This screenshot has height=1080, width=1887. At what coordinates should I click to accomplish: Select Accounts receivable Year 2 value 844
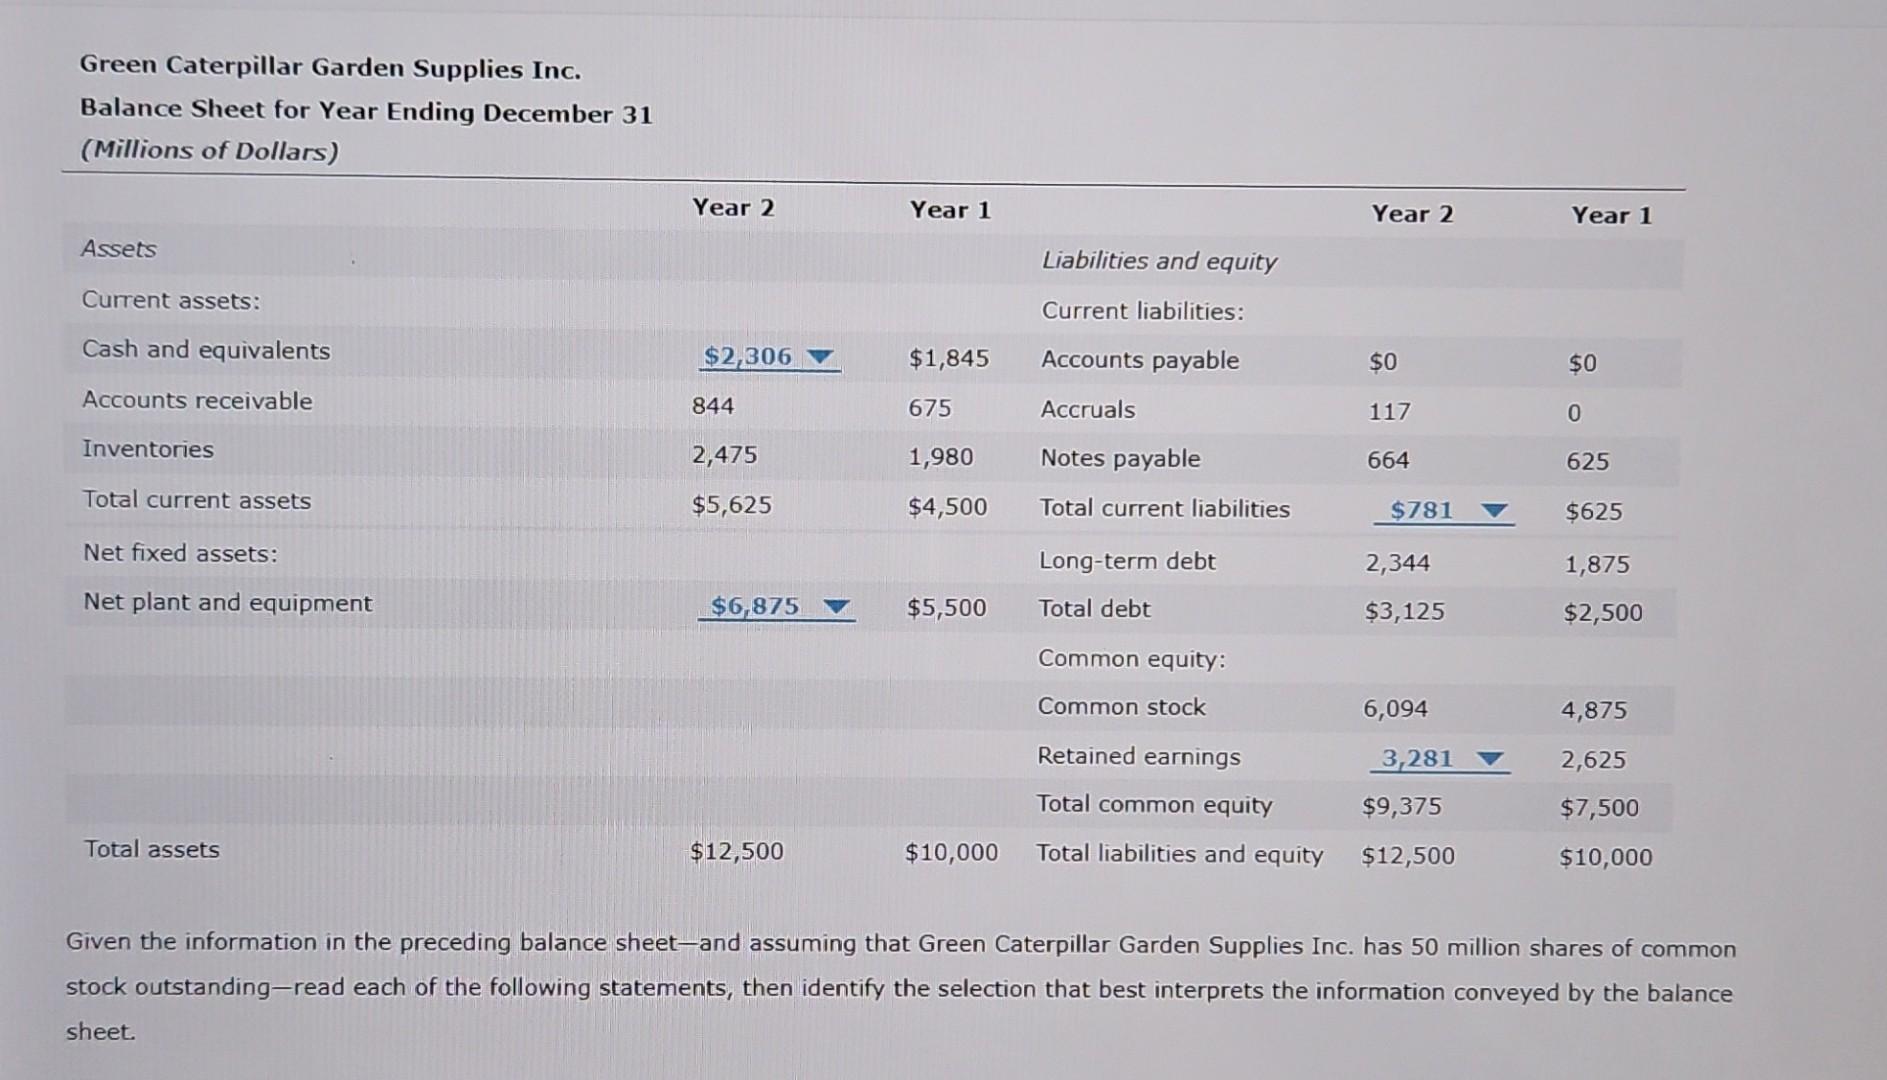713,406
